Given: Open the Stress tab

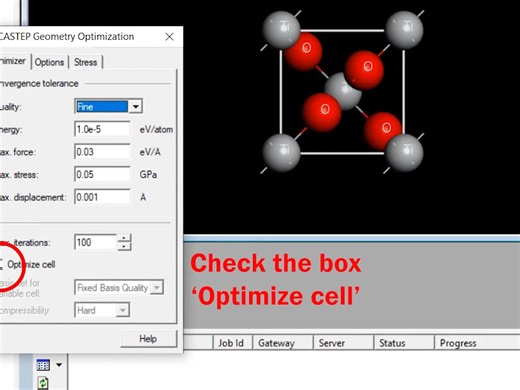Looking at the screenshot, I should point(85,62).
